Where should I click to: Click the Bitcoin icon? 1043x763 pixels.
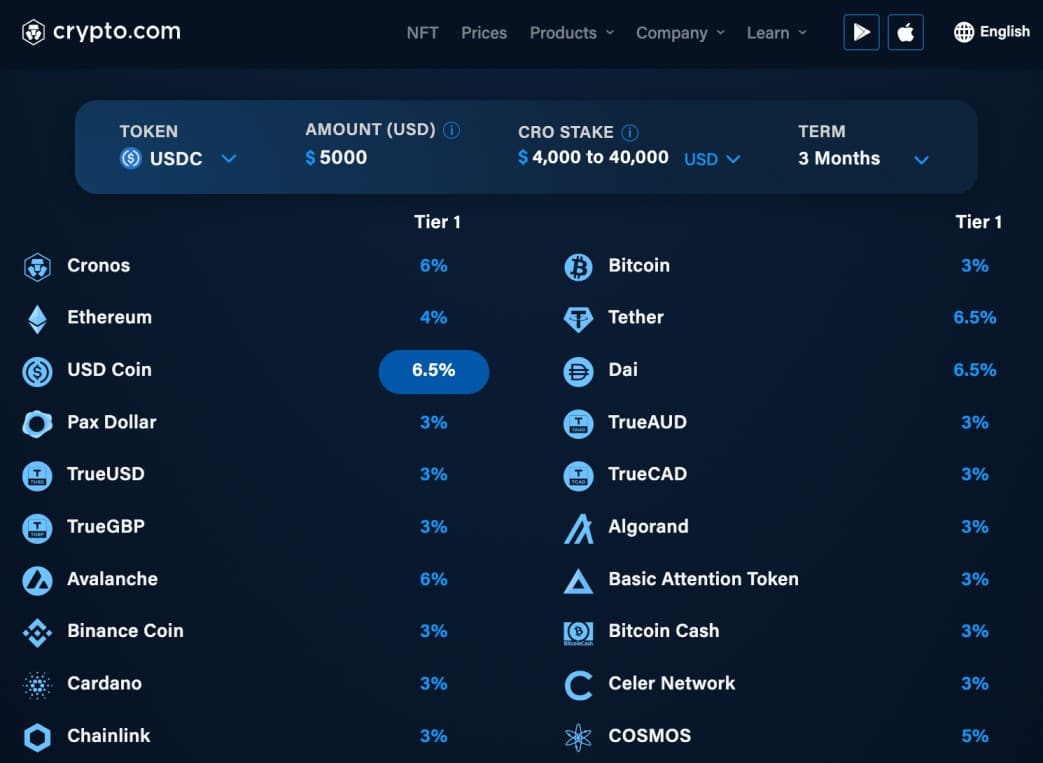coord(578,267)
